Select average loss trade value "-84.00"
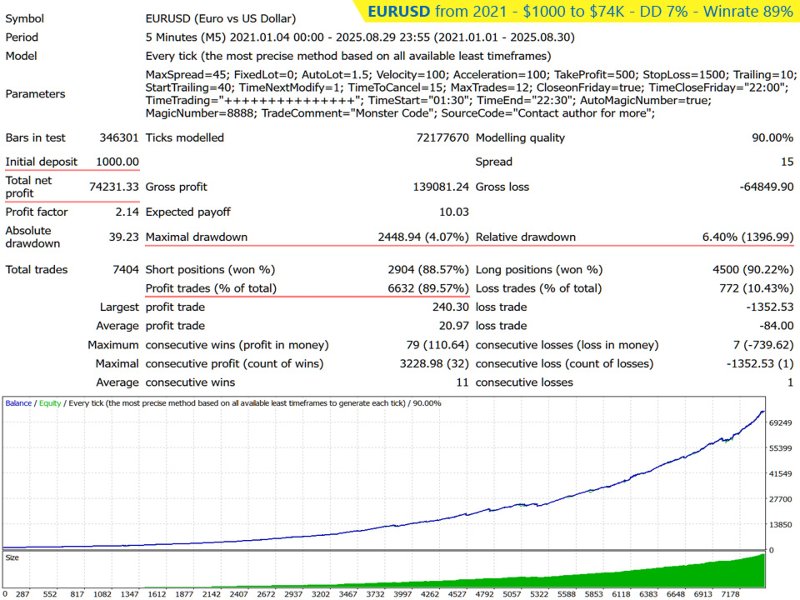This screenshot has width=800, height=600. coord(776,326)
